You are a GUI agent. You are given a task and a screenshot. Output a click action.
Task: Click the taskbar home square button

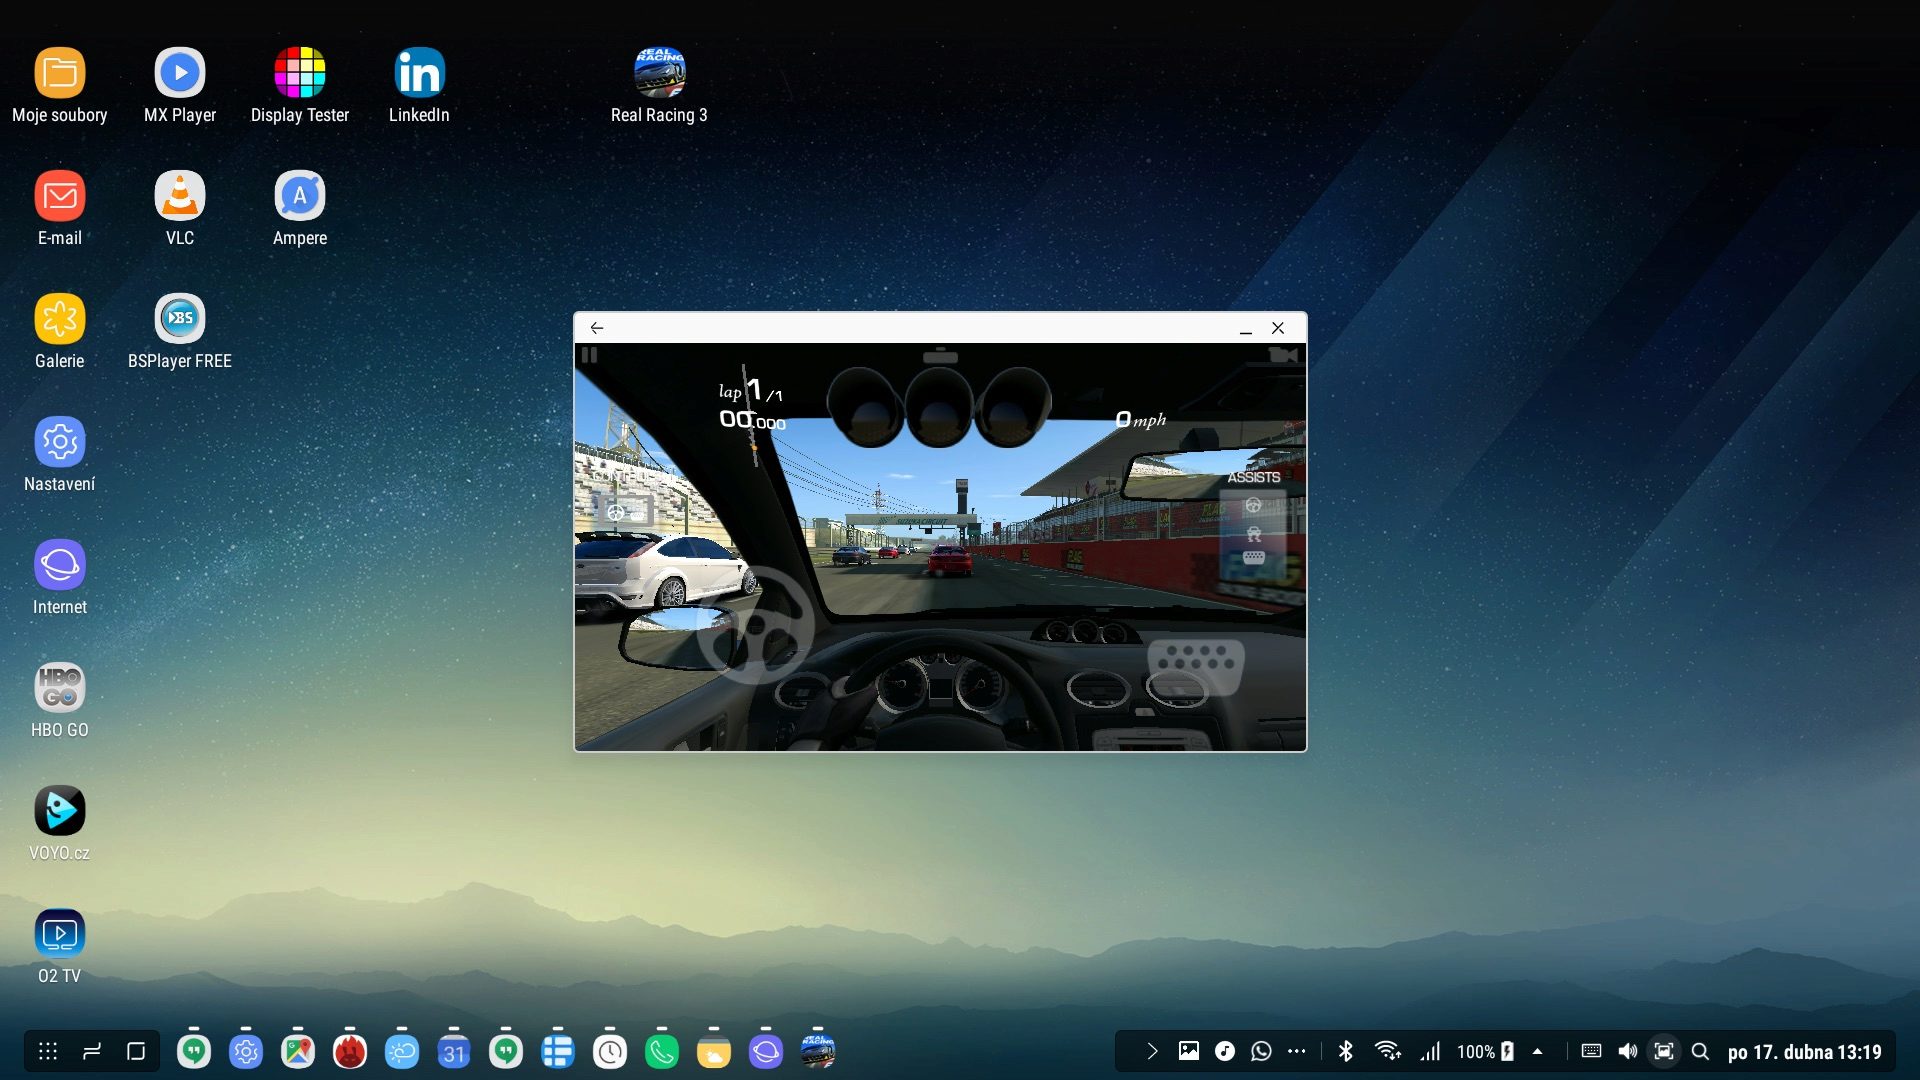click(136, 1051)
